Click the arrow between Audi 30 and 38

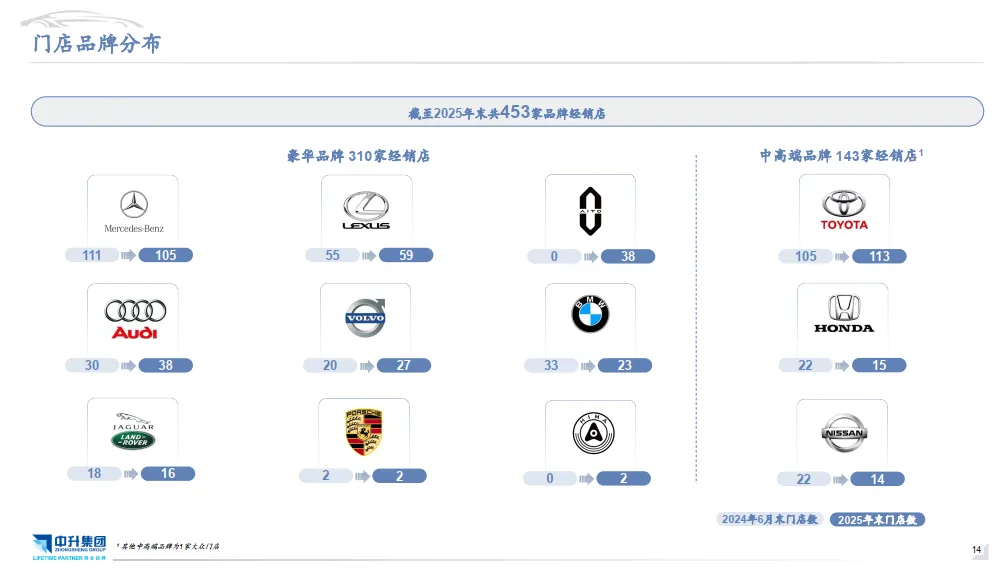(x=129, y=366)
